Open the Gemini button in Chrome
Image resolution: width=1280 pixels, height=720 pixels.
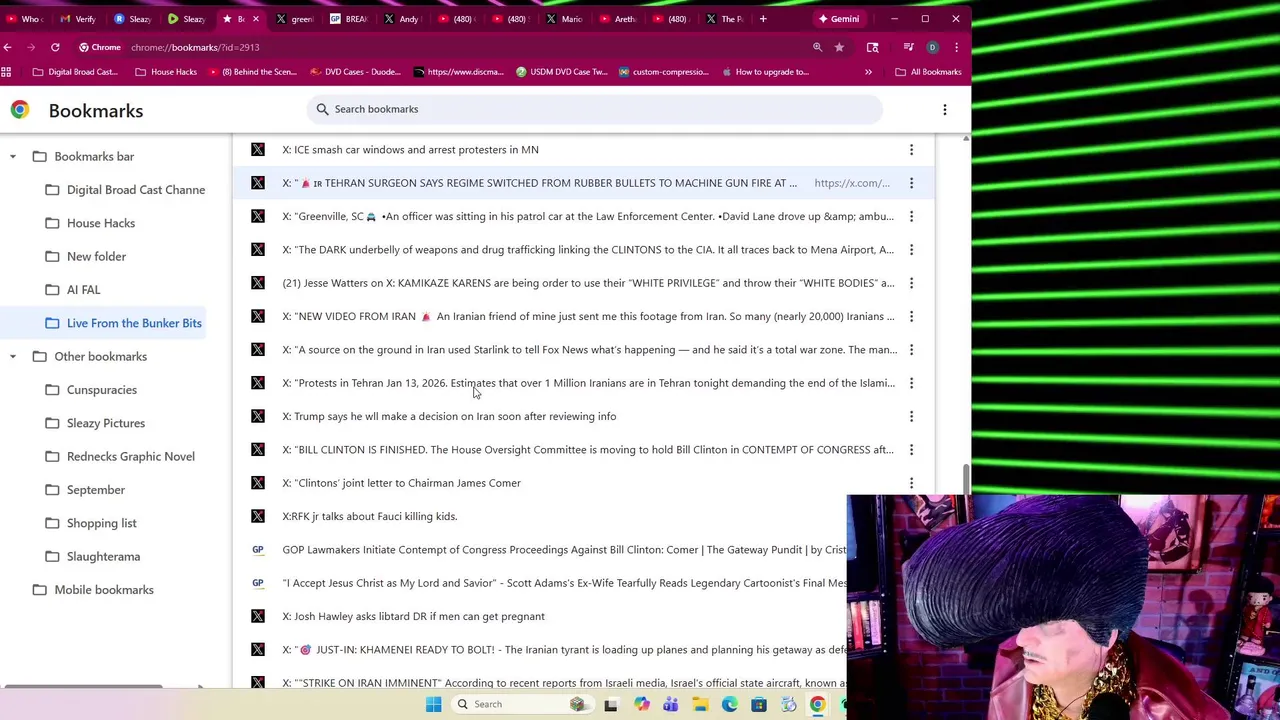838,19
